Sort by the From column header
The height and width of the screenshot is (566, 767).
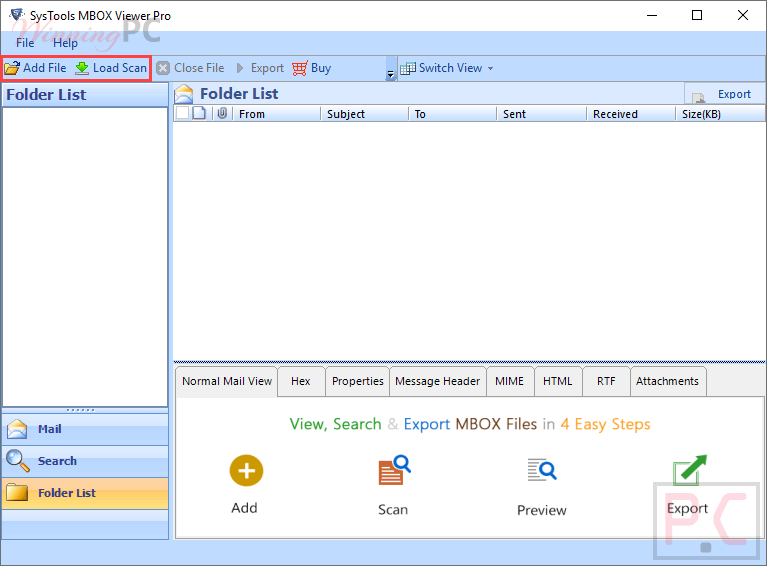pyautogui.click(x=276, y=114)
